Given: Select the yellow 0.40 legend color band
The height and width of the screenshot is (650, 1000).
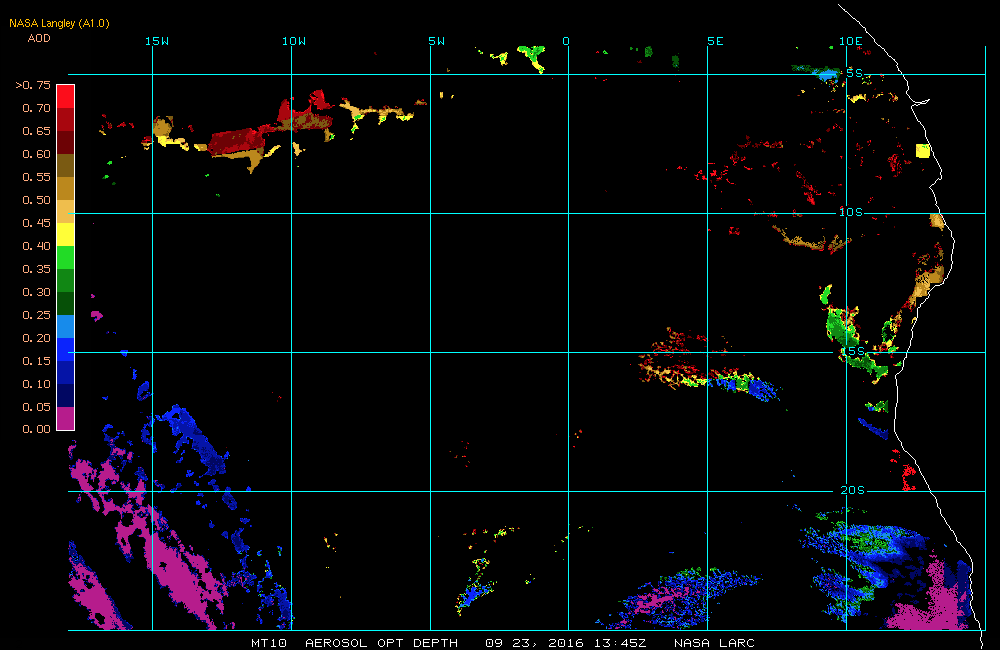Looking at the screenshot, I should (66, 234).
